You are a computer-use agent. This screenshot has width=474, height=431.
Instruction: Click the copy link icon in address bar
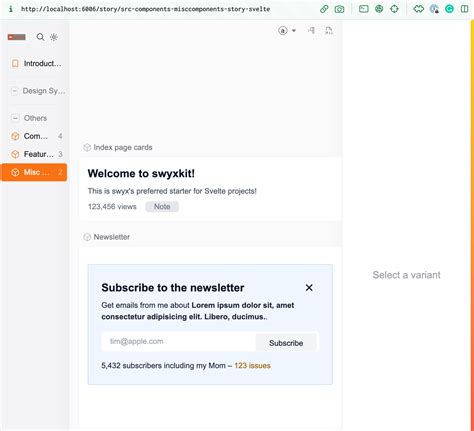324,9
